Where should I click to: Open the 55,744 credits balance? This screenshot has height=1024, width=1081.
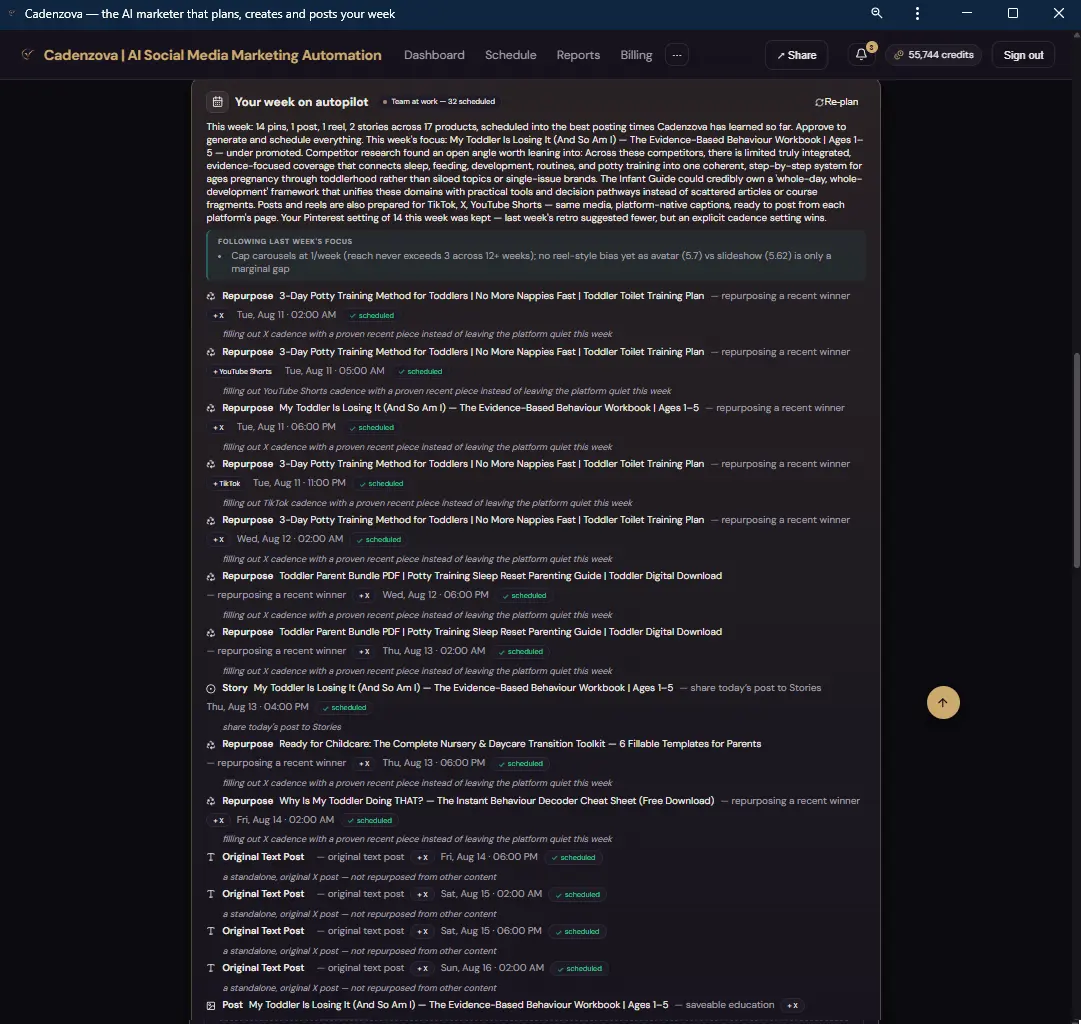tap(934, 54)
